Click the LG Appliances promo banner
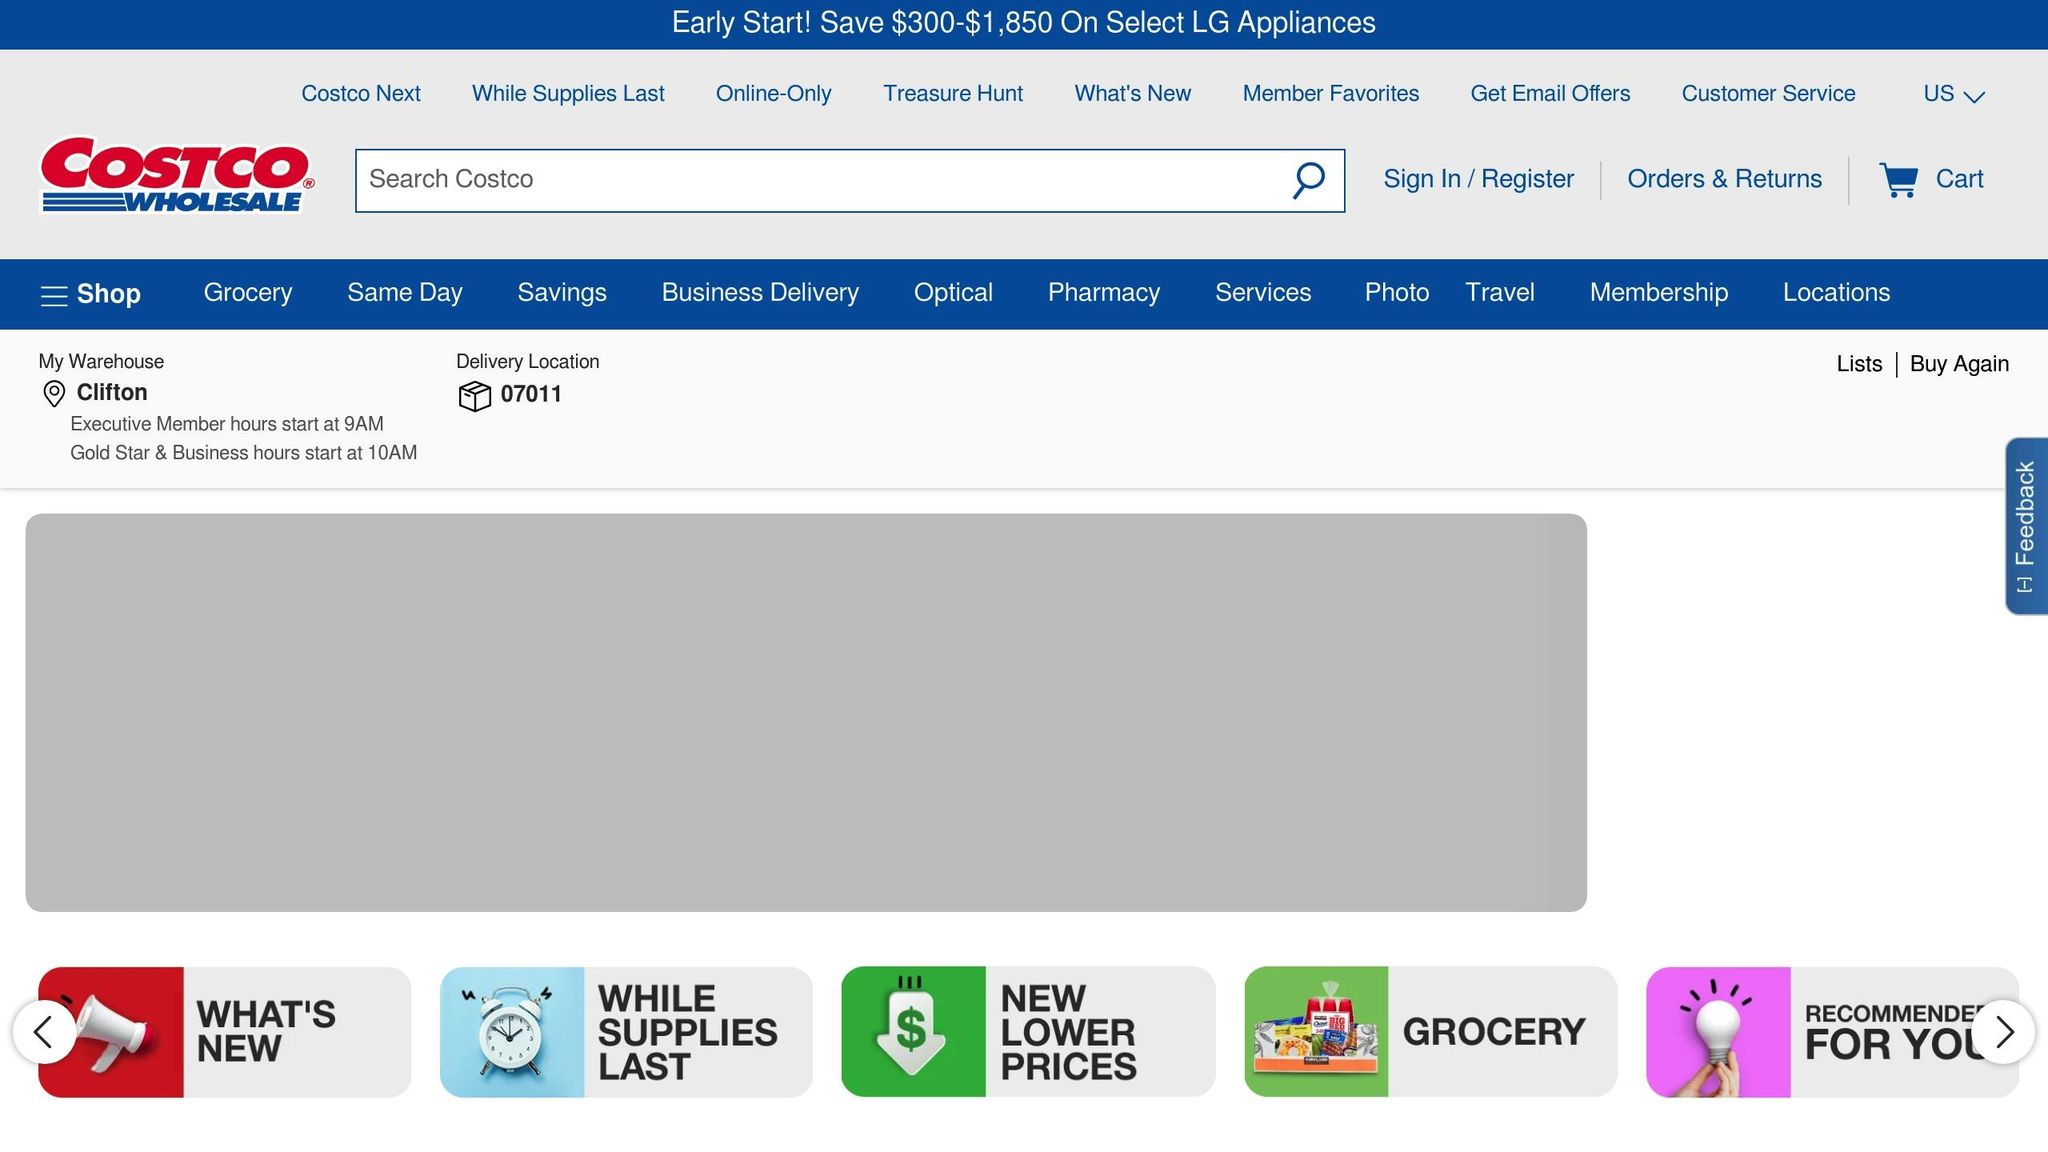 click(1024, 23)
